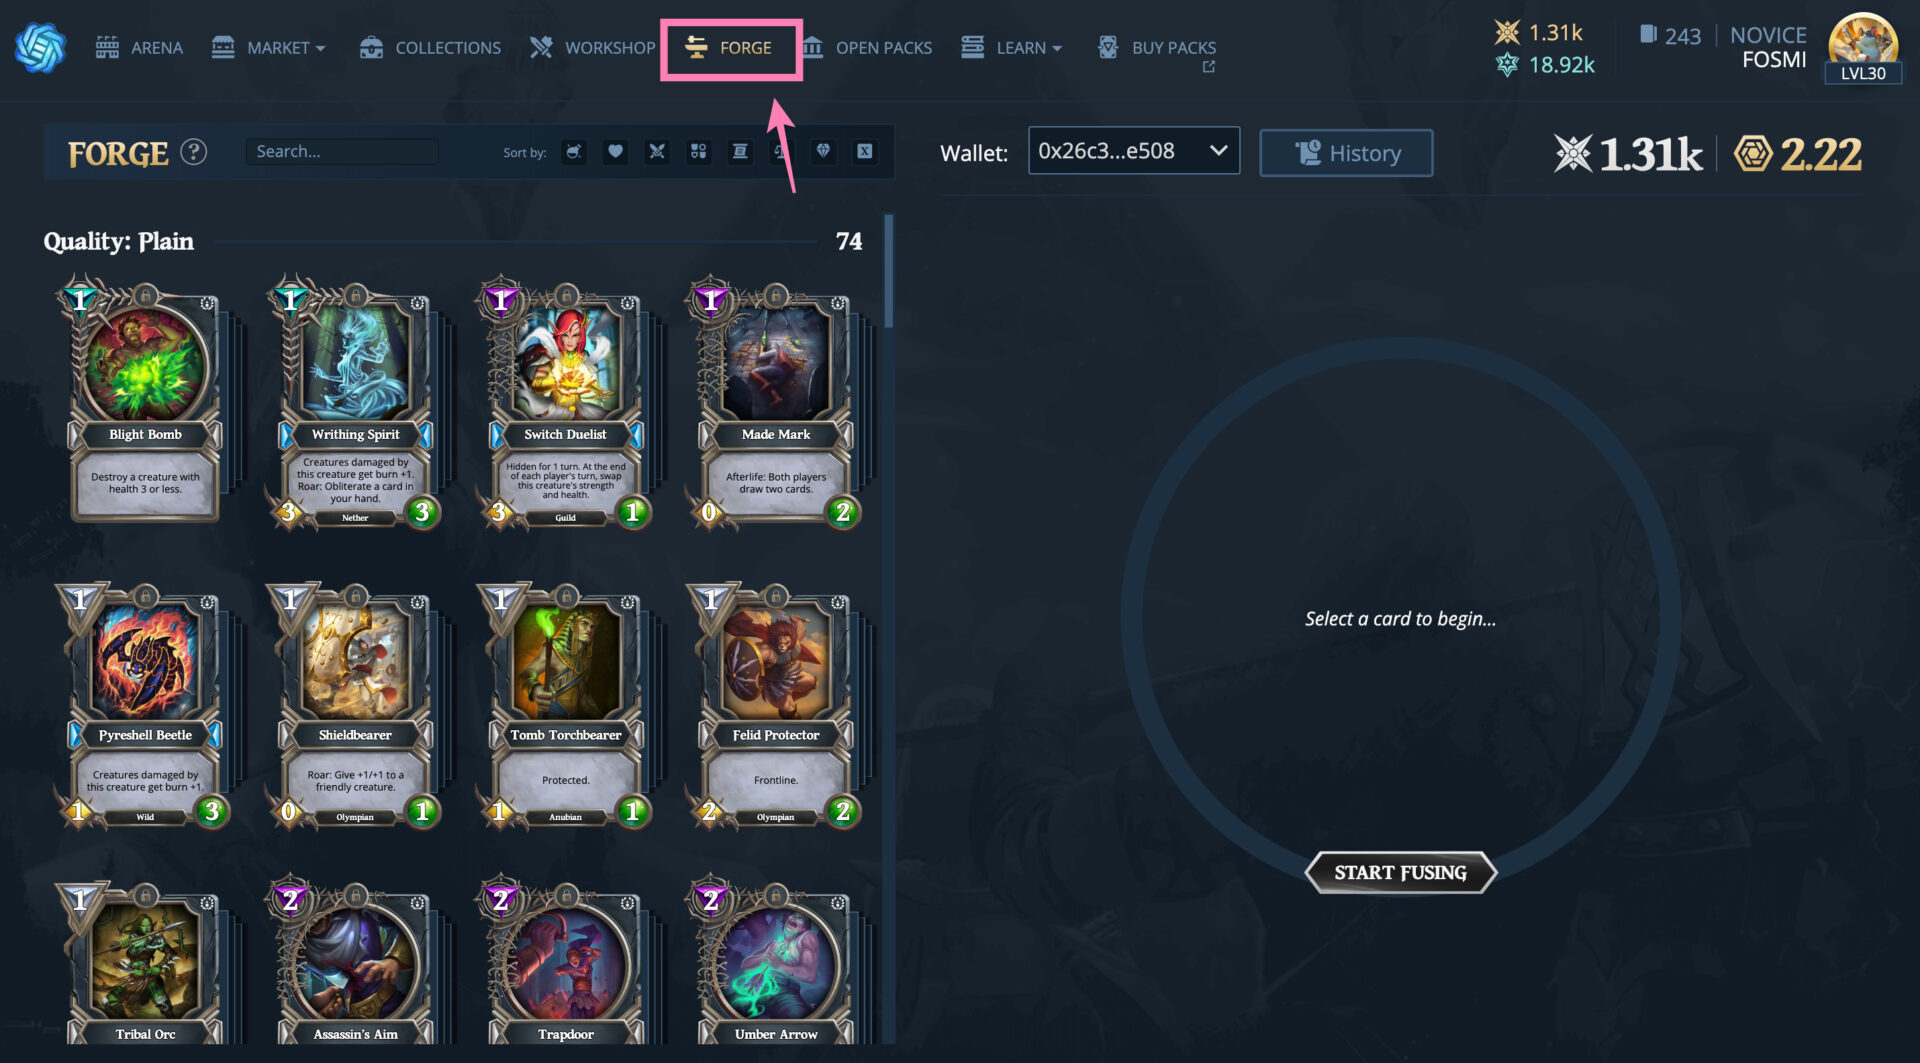Sort cards by diamond rarity icon

[x=823, y=152]
